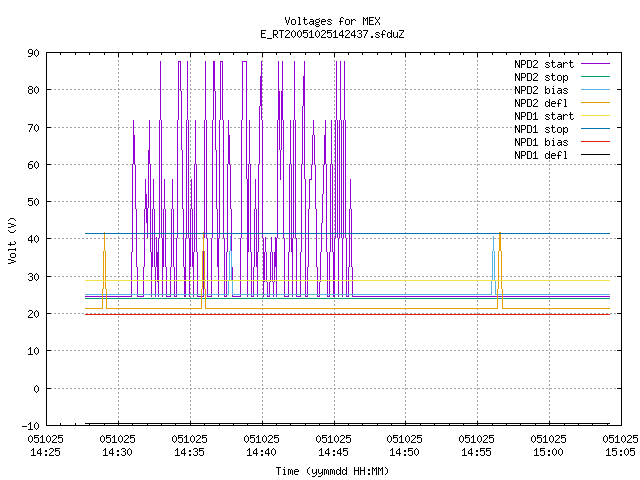Click the 14:45 time axis tick label
This screenshot has width=640, height=480.
tap(333, 446)
